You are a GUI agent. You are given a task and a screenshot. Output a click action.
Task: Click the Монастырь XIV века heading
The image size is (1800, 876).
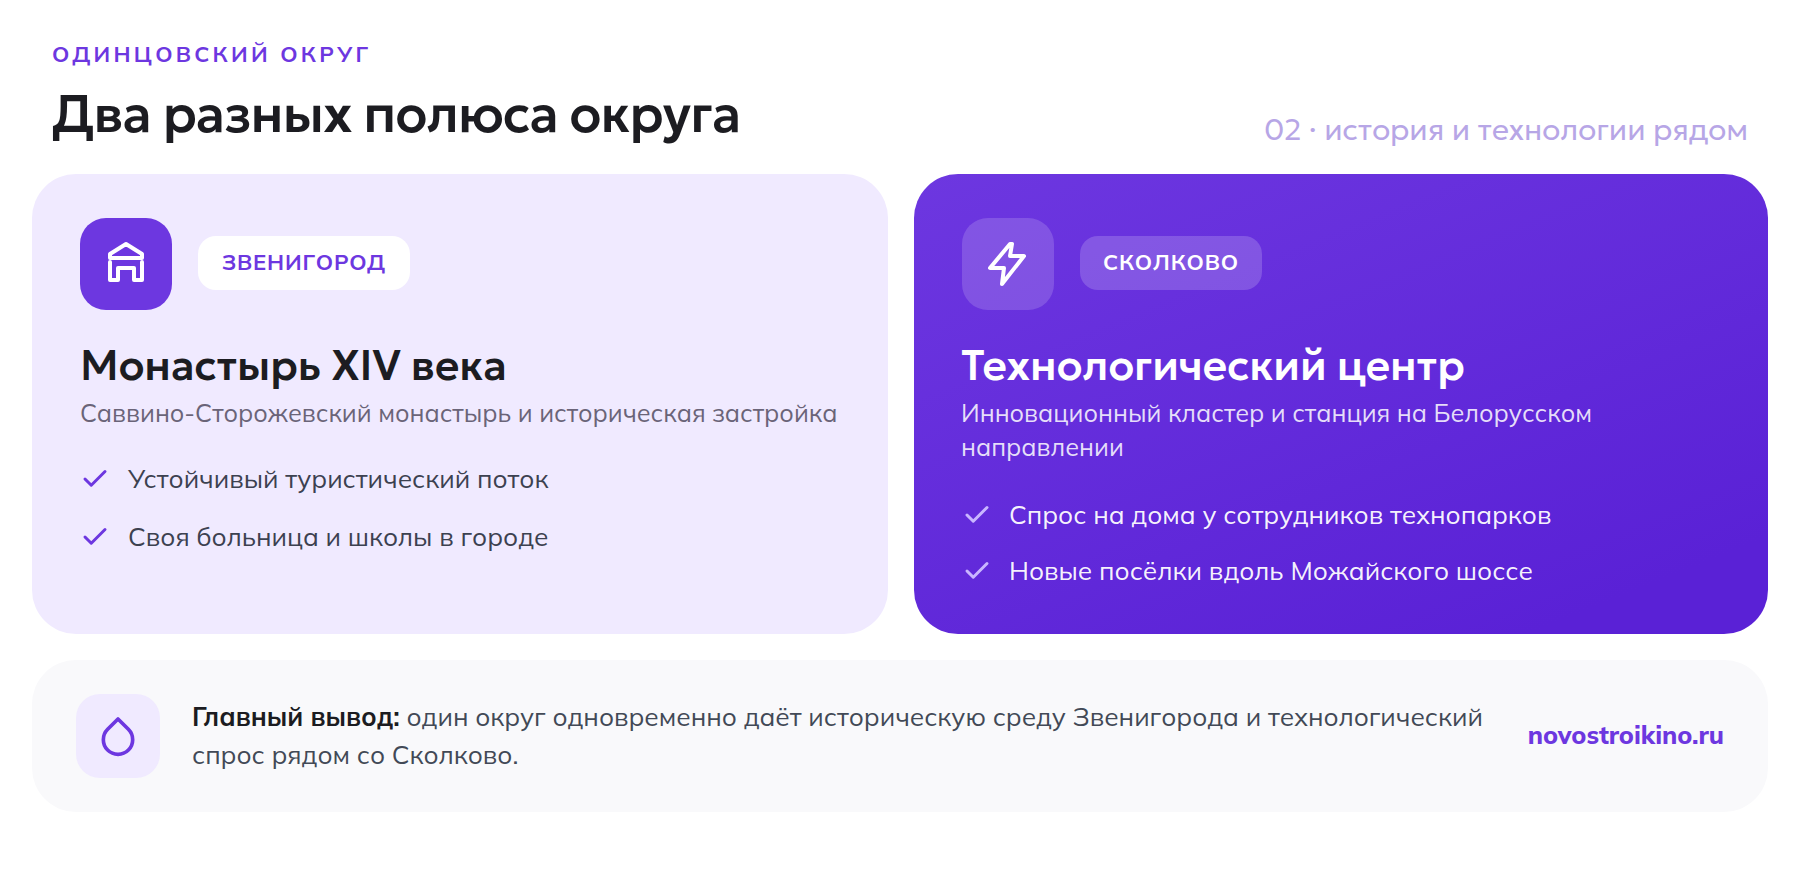pos(293,366)
